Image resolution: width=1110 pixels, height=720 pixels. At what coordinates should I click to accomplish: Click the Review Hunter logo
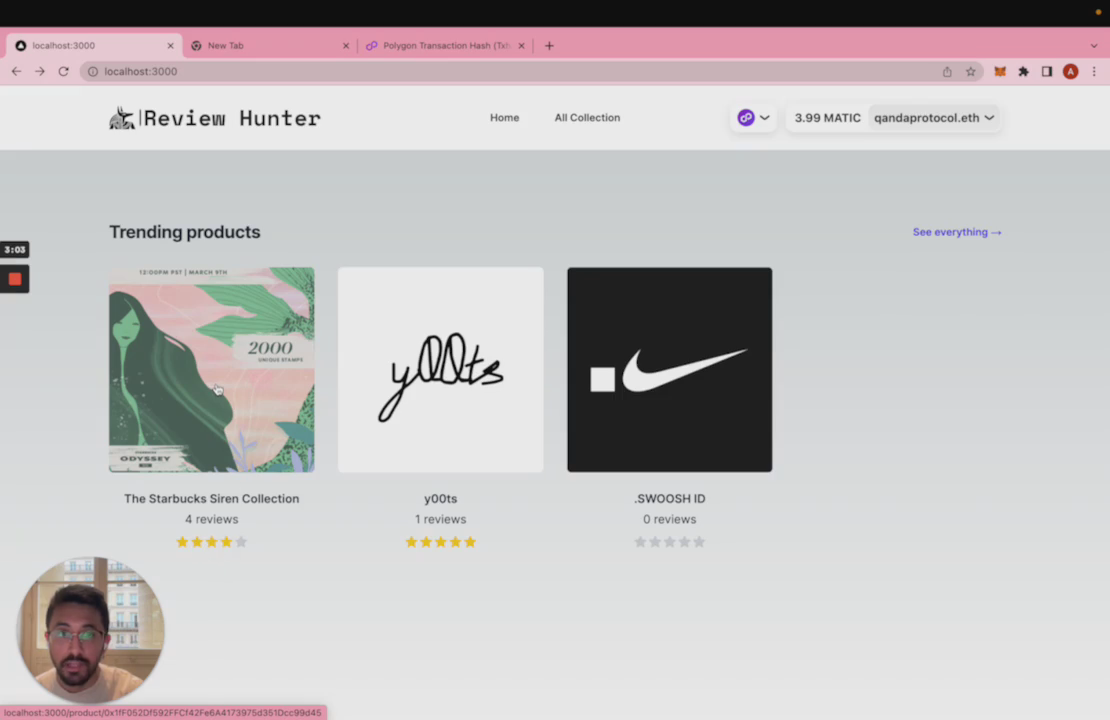point(215,118)
